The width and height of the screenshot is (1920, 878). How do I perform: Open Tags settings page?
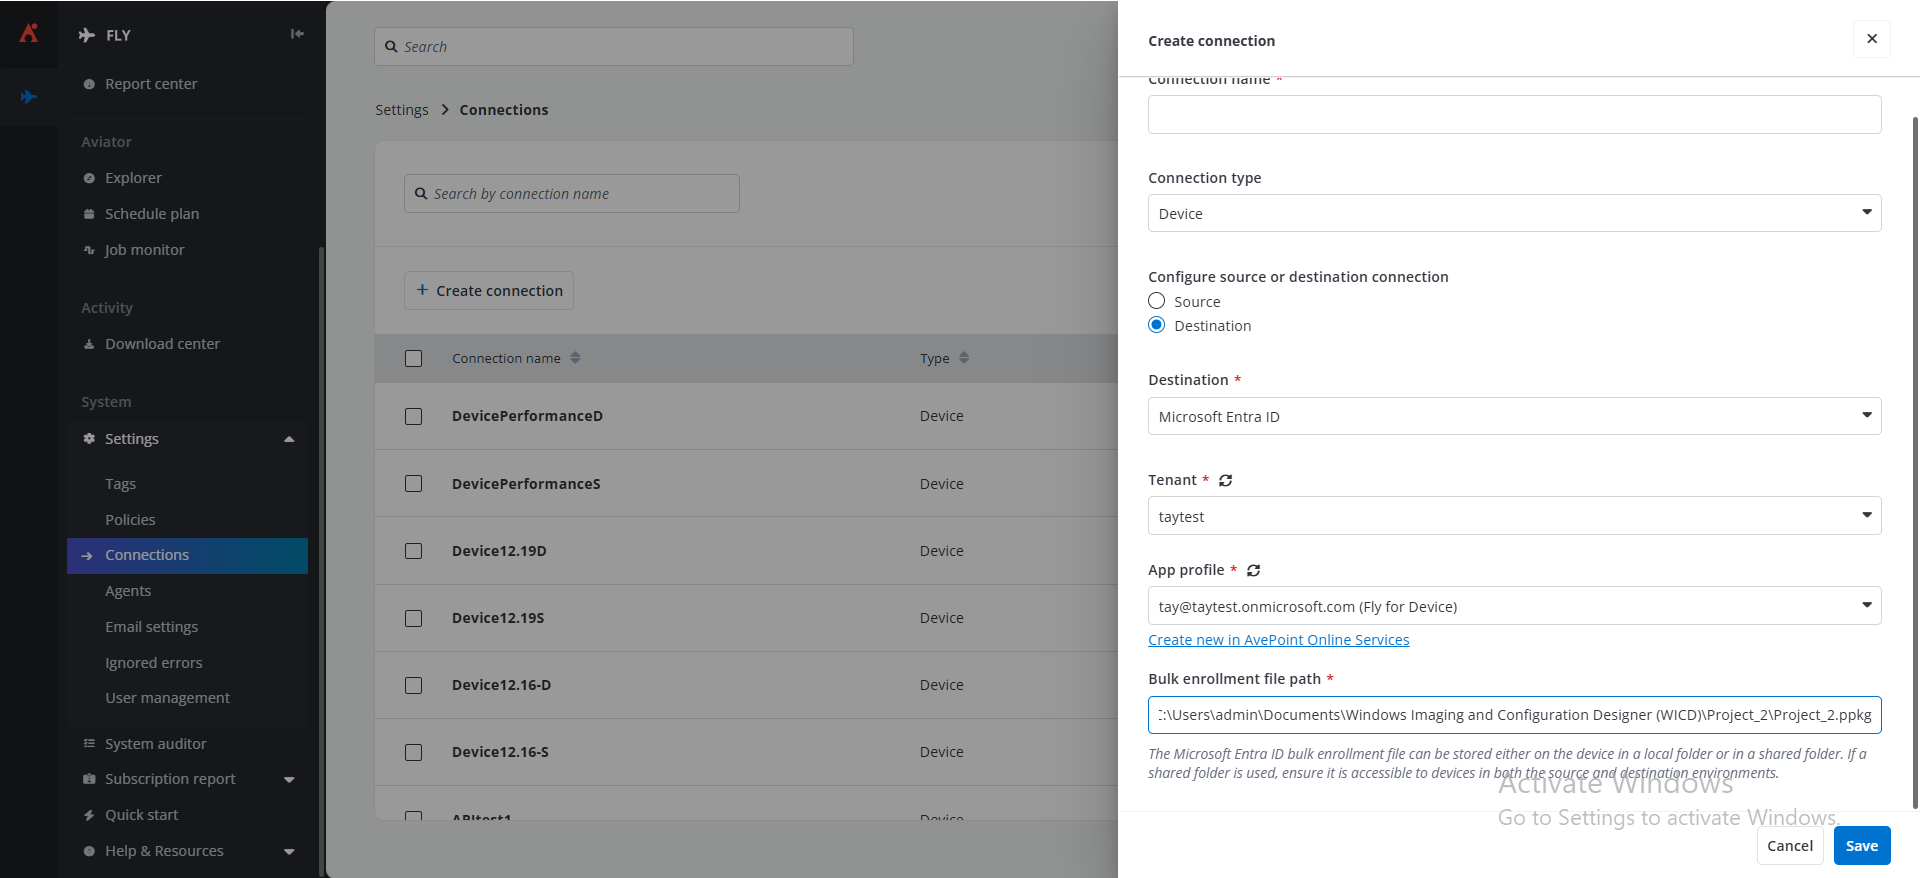pos(120,484)
